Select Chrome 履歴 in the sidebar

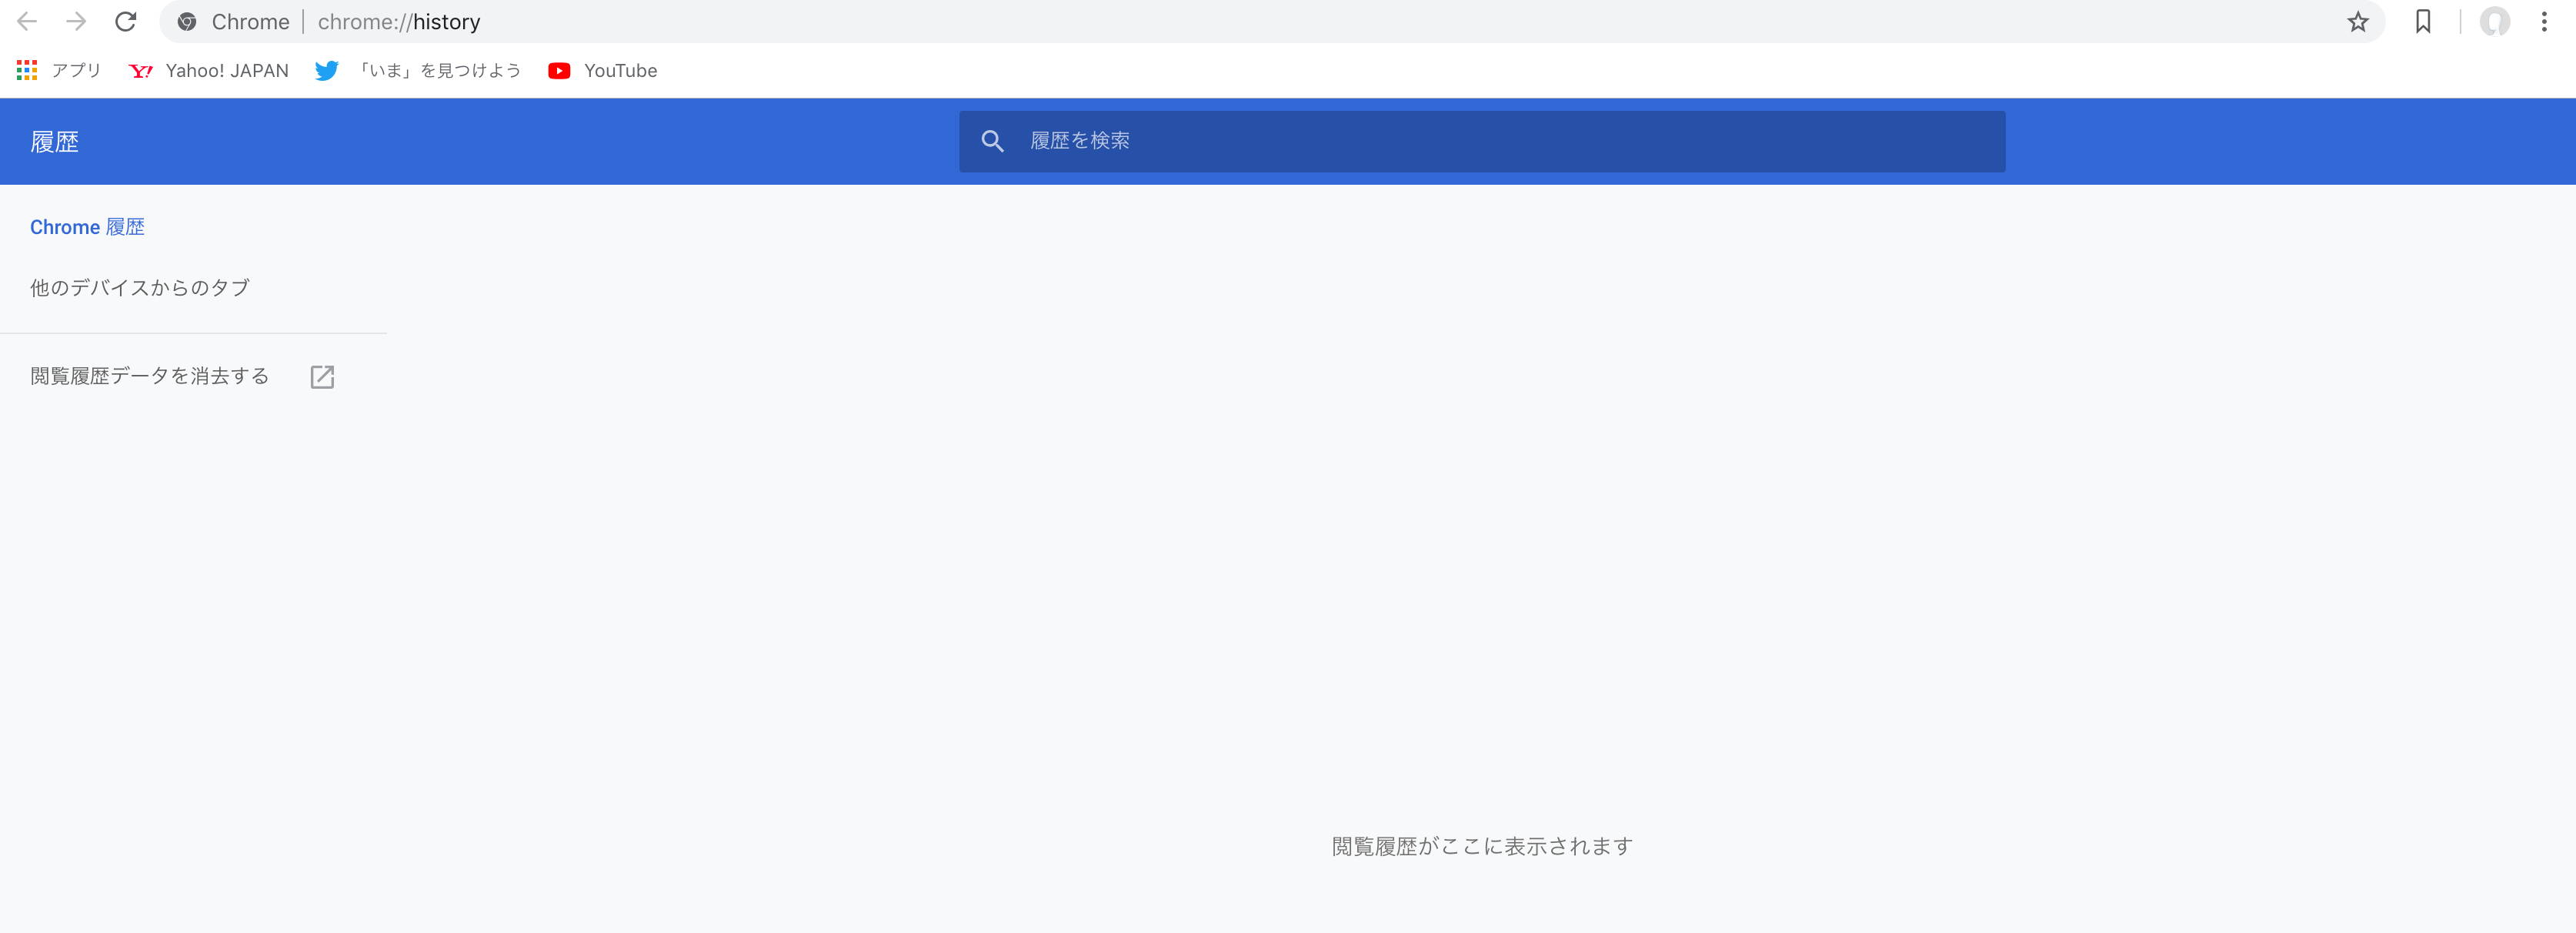click(x=87, y=227)
